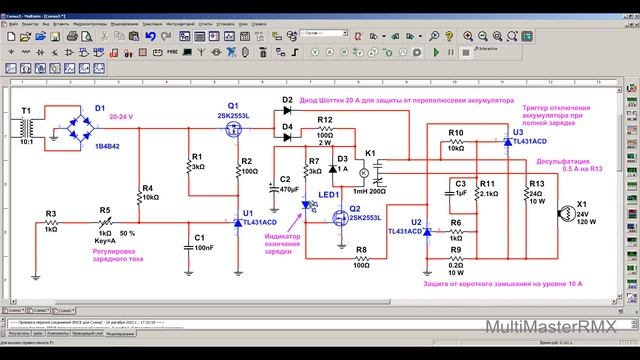Open the Grapher window icon
The height and width of the screenshot is (360, 640).
tap(229, 36)
